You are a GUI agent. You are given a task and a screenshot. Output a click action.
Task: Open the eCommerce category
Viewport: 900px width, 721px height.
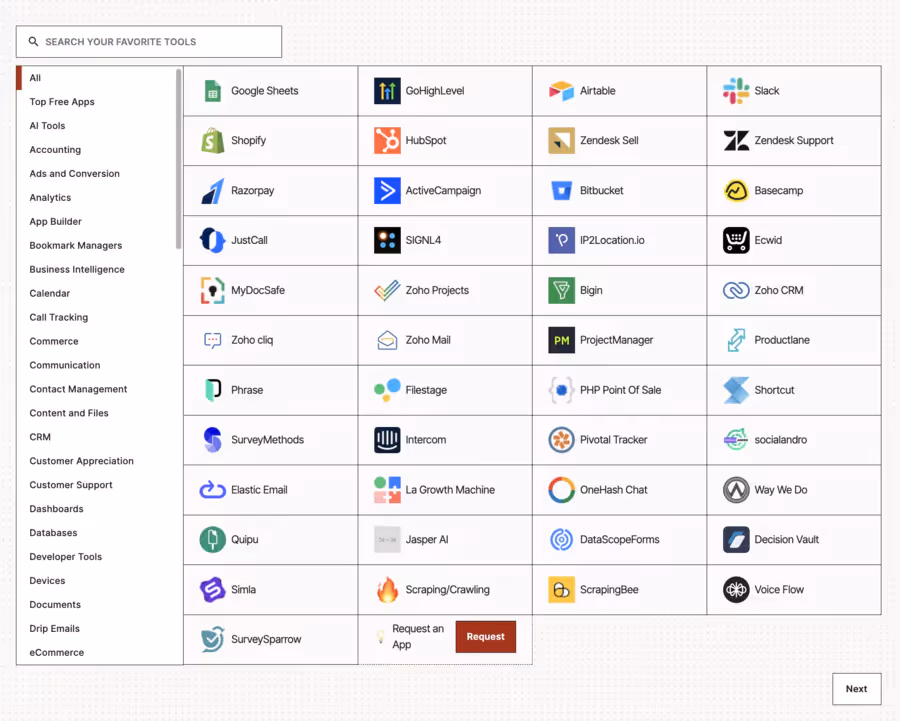57,653
